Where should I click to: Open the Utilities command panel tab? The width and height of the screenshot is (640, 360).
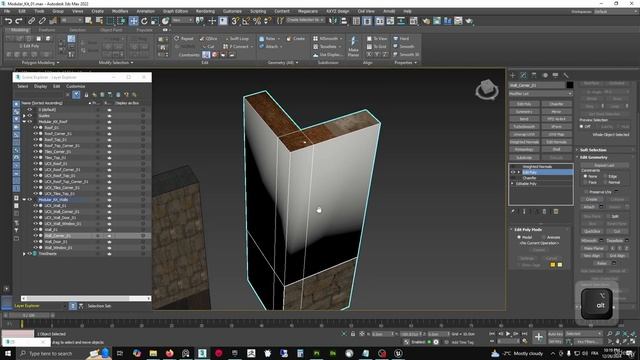tap(566, 76)
